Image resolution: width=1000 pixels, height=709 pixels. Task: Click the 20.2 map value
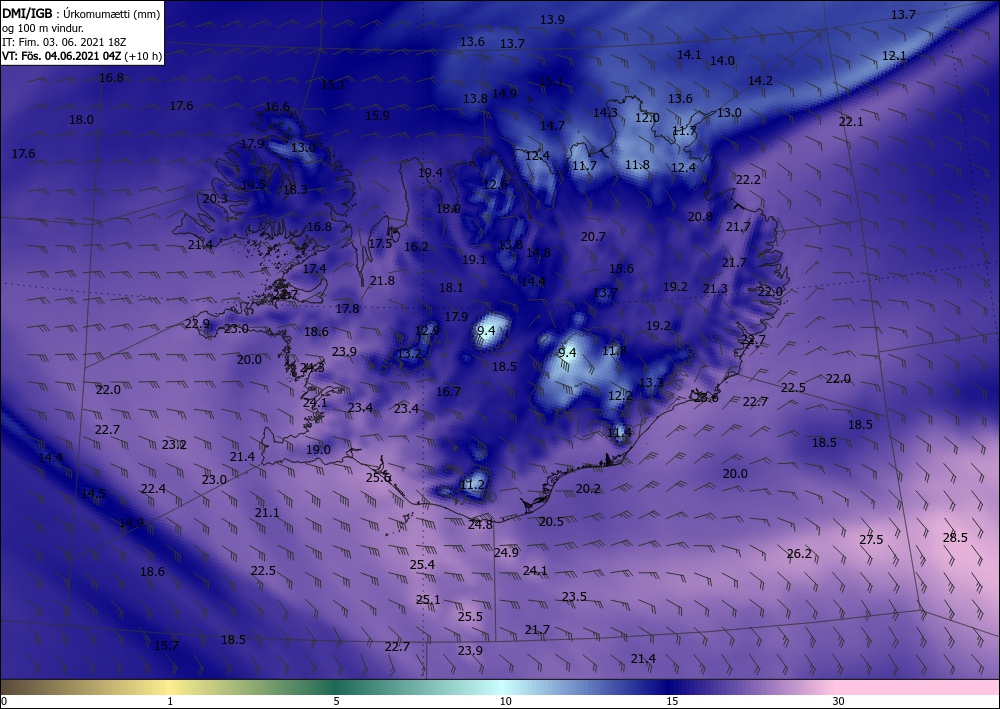click(588, 489)
